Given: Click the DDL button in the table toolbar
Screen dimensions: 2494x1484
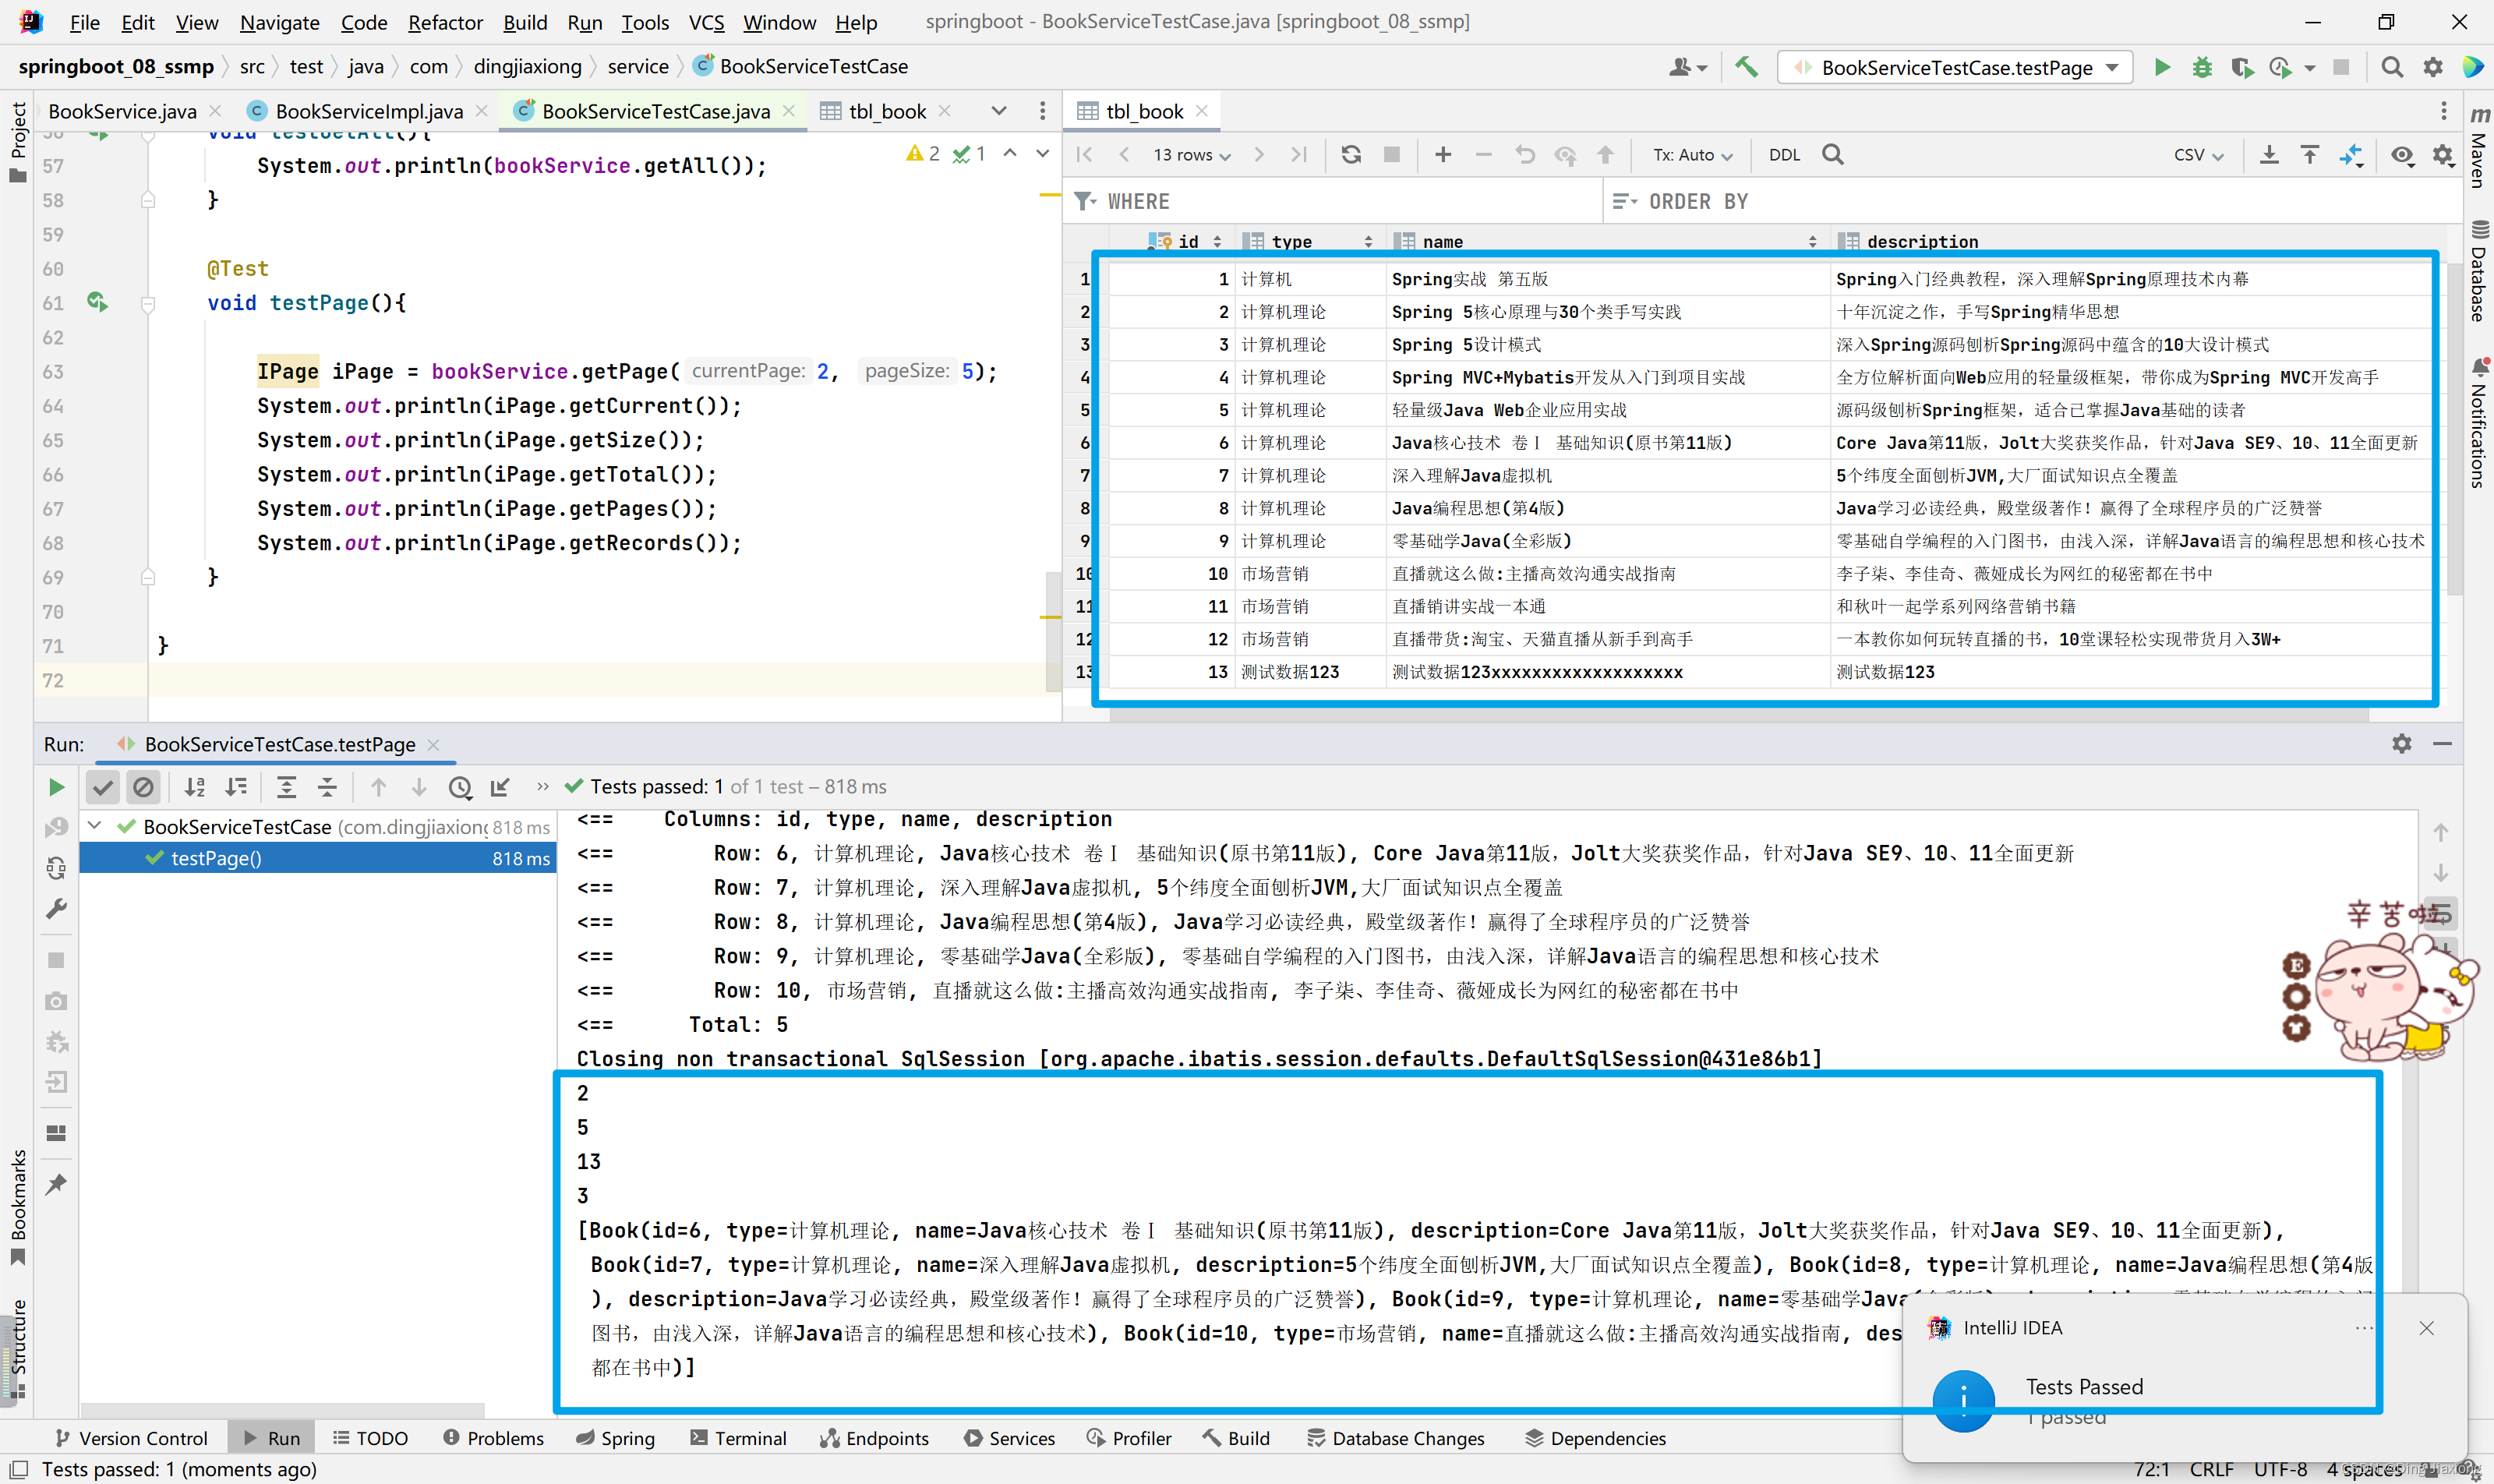Looking at the screenshot, I should [1784, 155].
